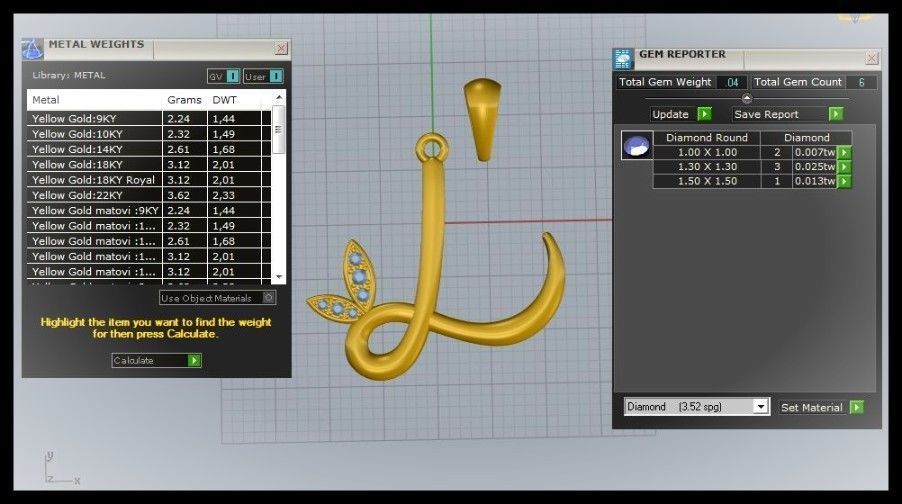
Task: Click the Calculate green arrow icon
Action: pos(194,360)
